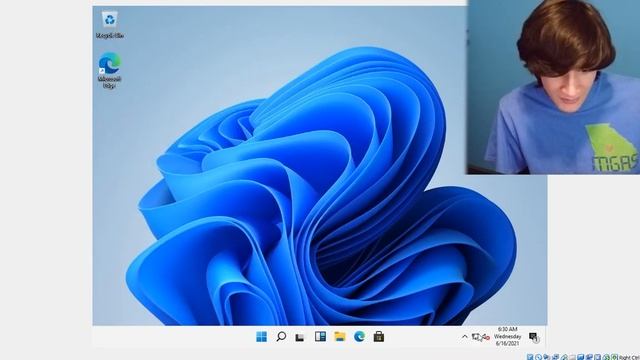
Task: Open the taskbar Search magnifier
Action: click(x=281, y=336)
